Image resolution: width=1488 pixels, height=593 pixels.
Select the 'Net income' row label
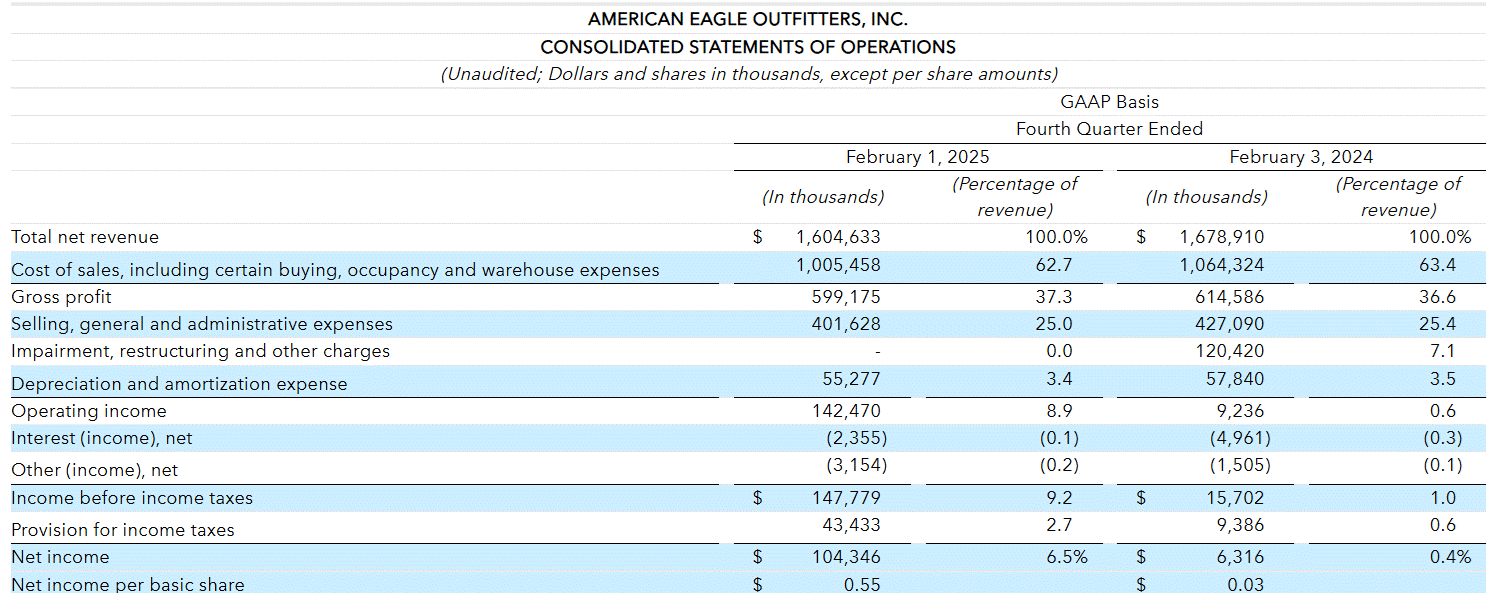(x=60, y=557)
